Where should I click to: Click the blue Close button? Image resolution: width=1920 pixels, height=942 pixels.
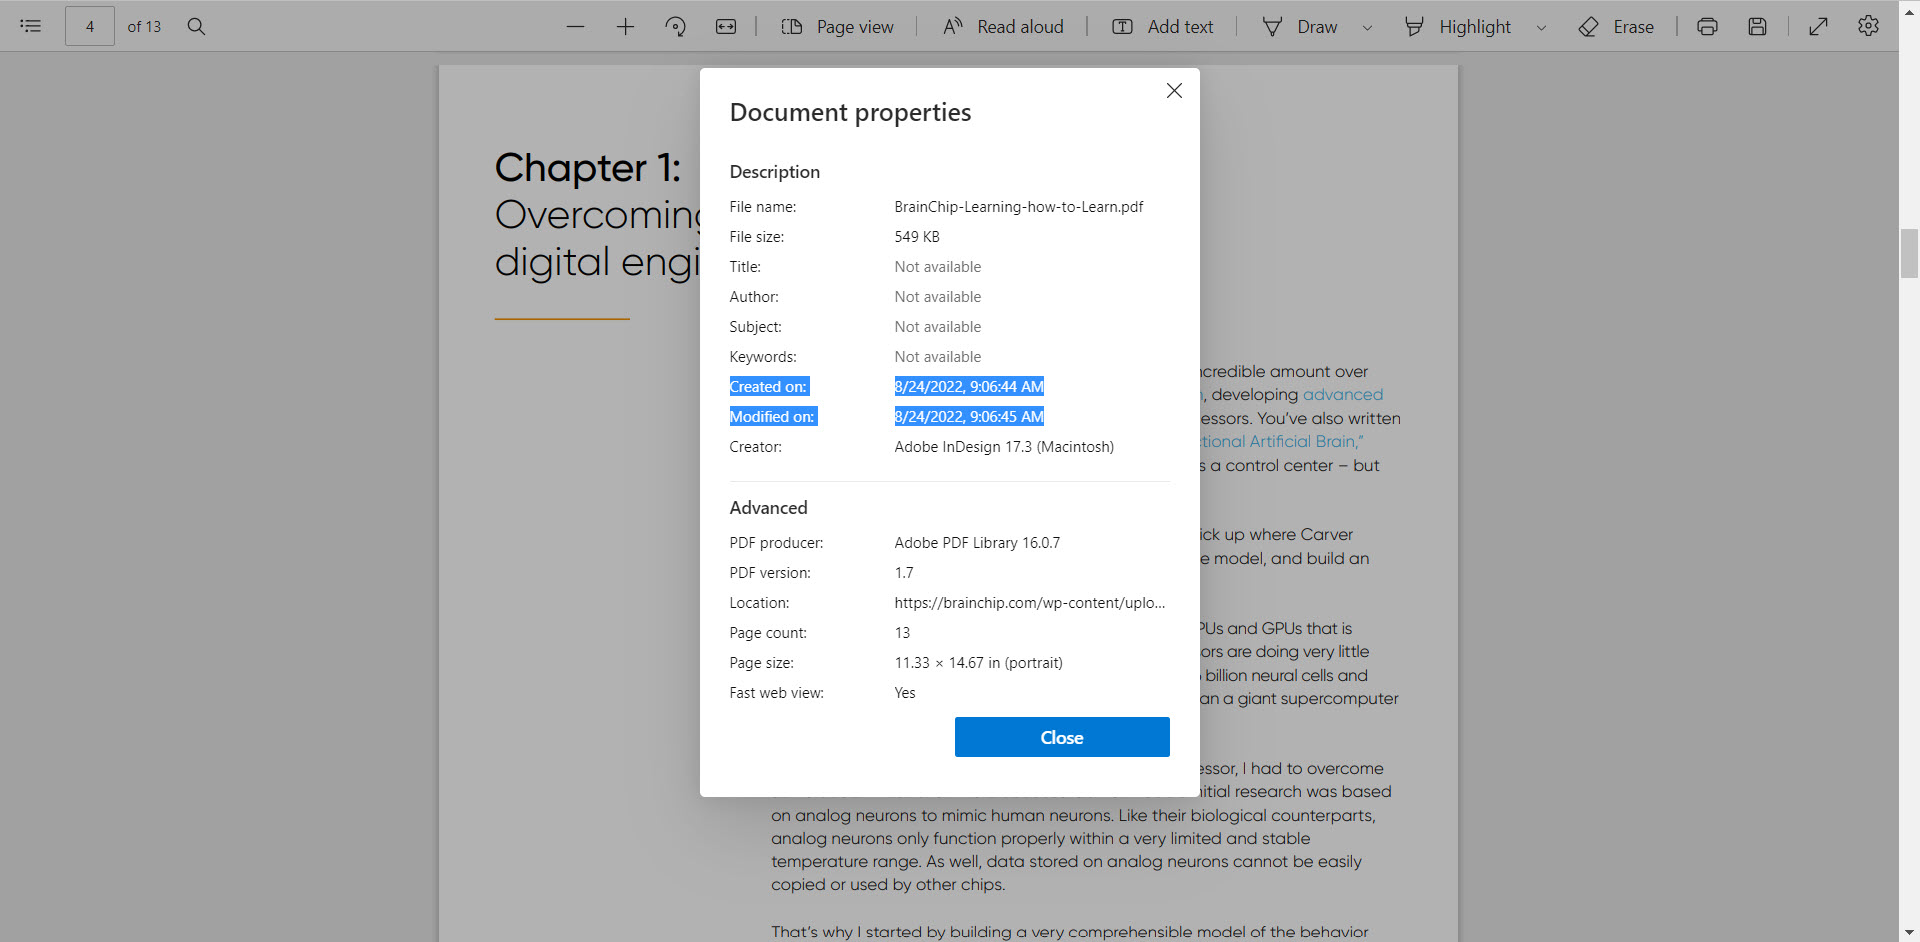tap(1061, 737)
